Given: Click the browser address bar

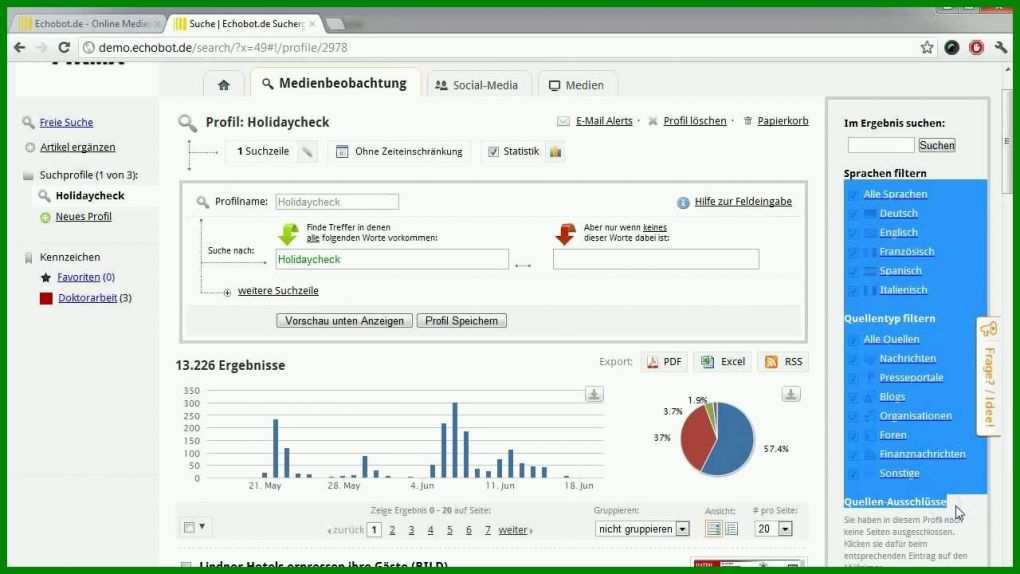Looking at the screenshot, I should (x=501, y=48).
